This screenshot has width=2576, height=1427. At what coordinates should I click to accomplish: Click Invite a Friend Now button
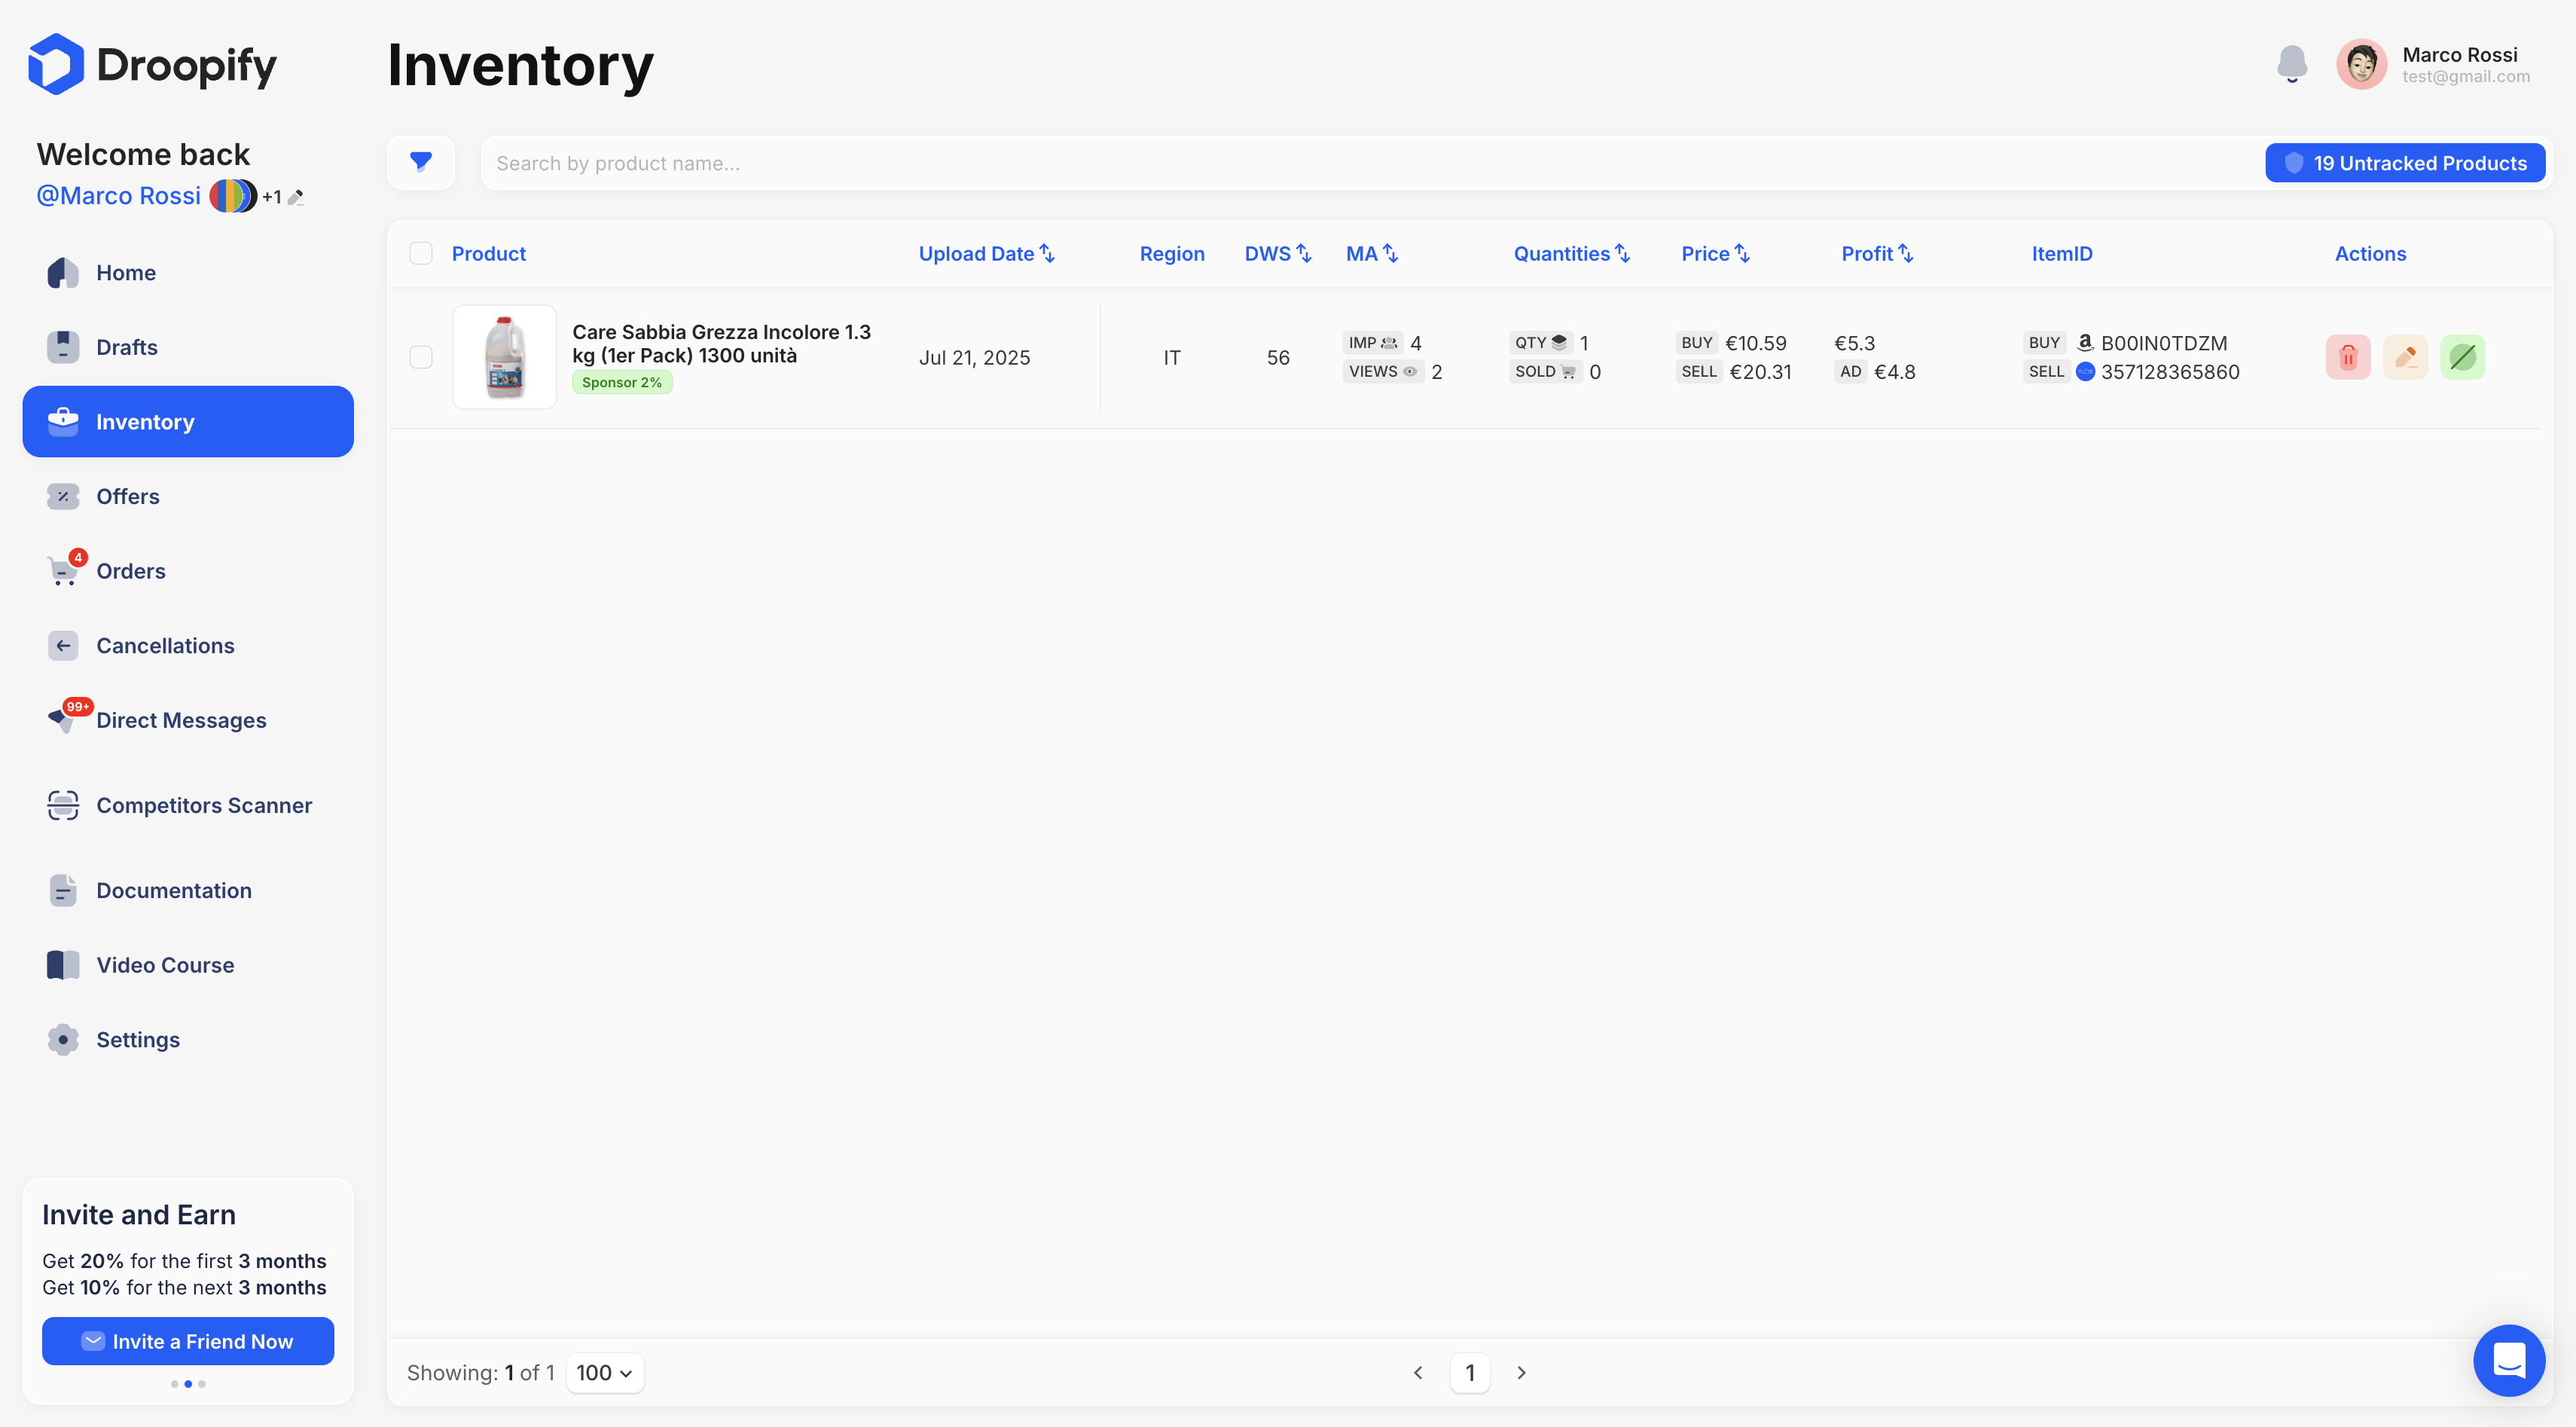pyautogui.click(x=188, y=1341)
